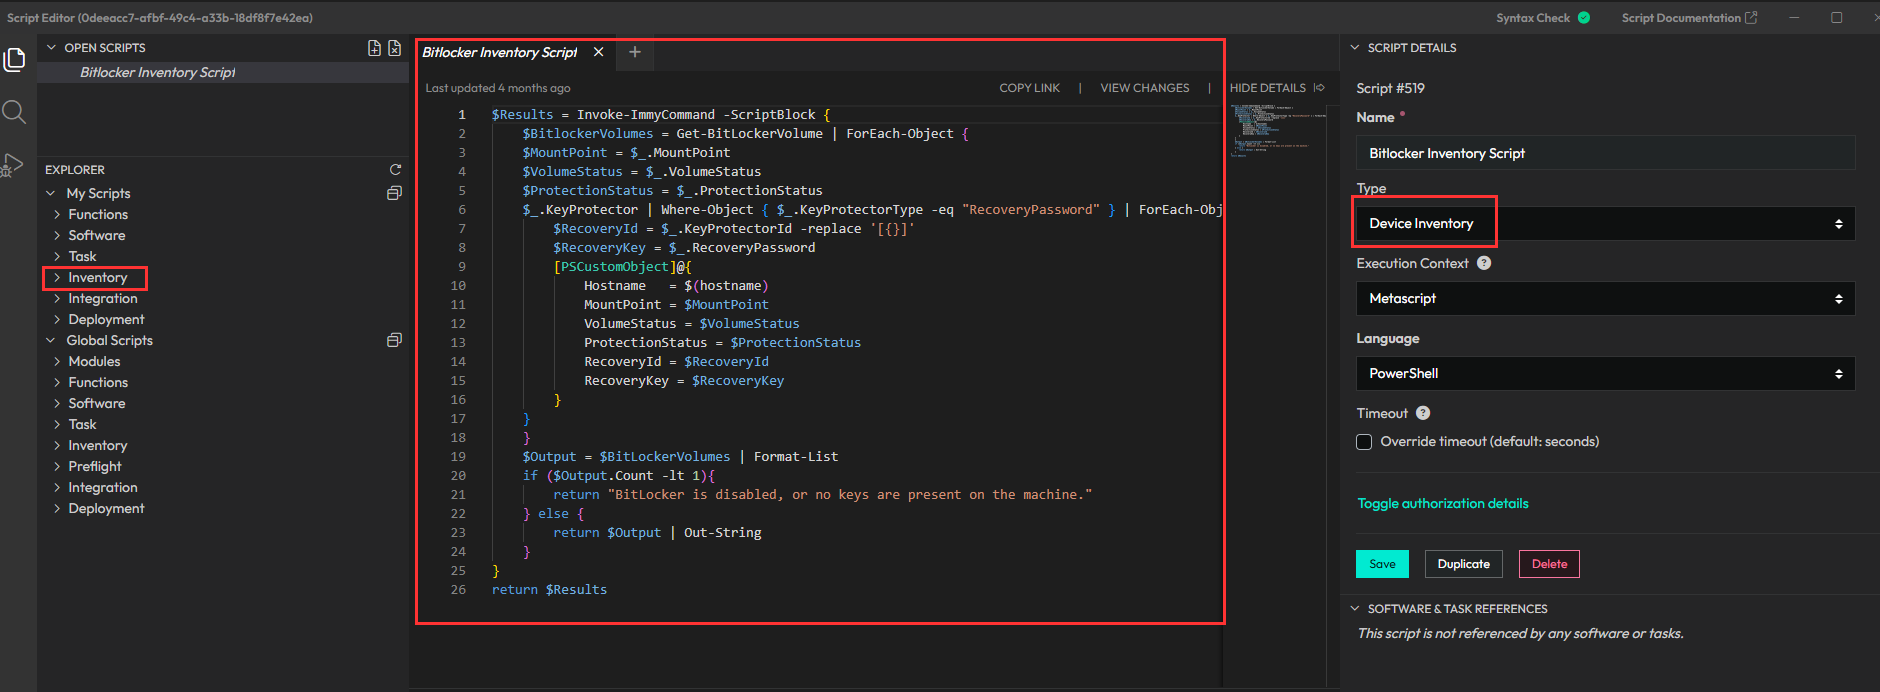The image size is (1880, 692).
Task: Open Script Documentation link
Action: pyautogui.click(x=1688, y=18)
